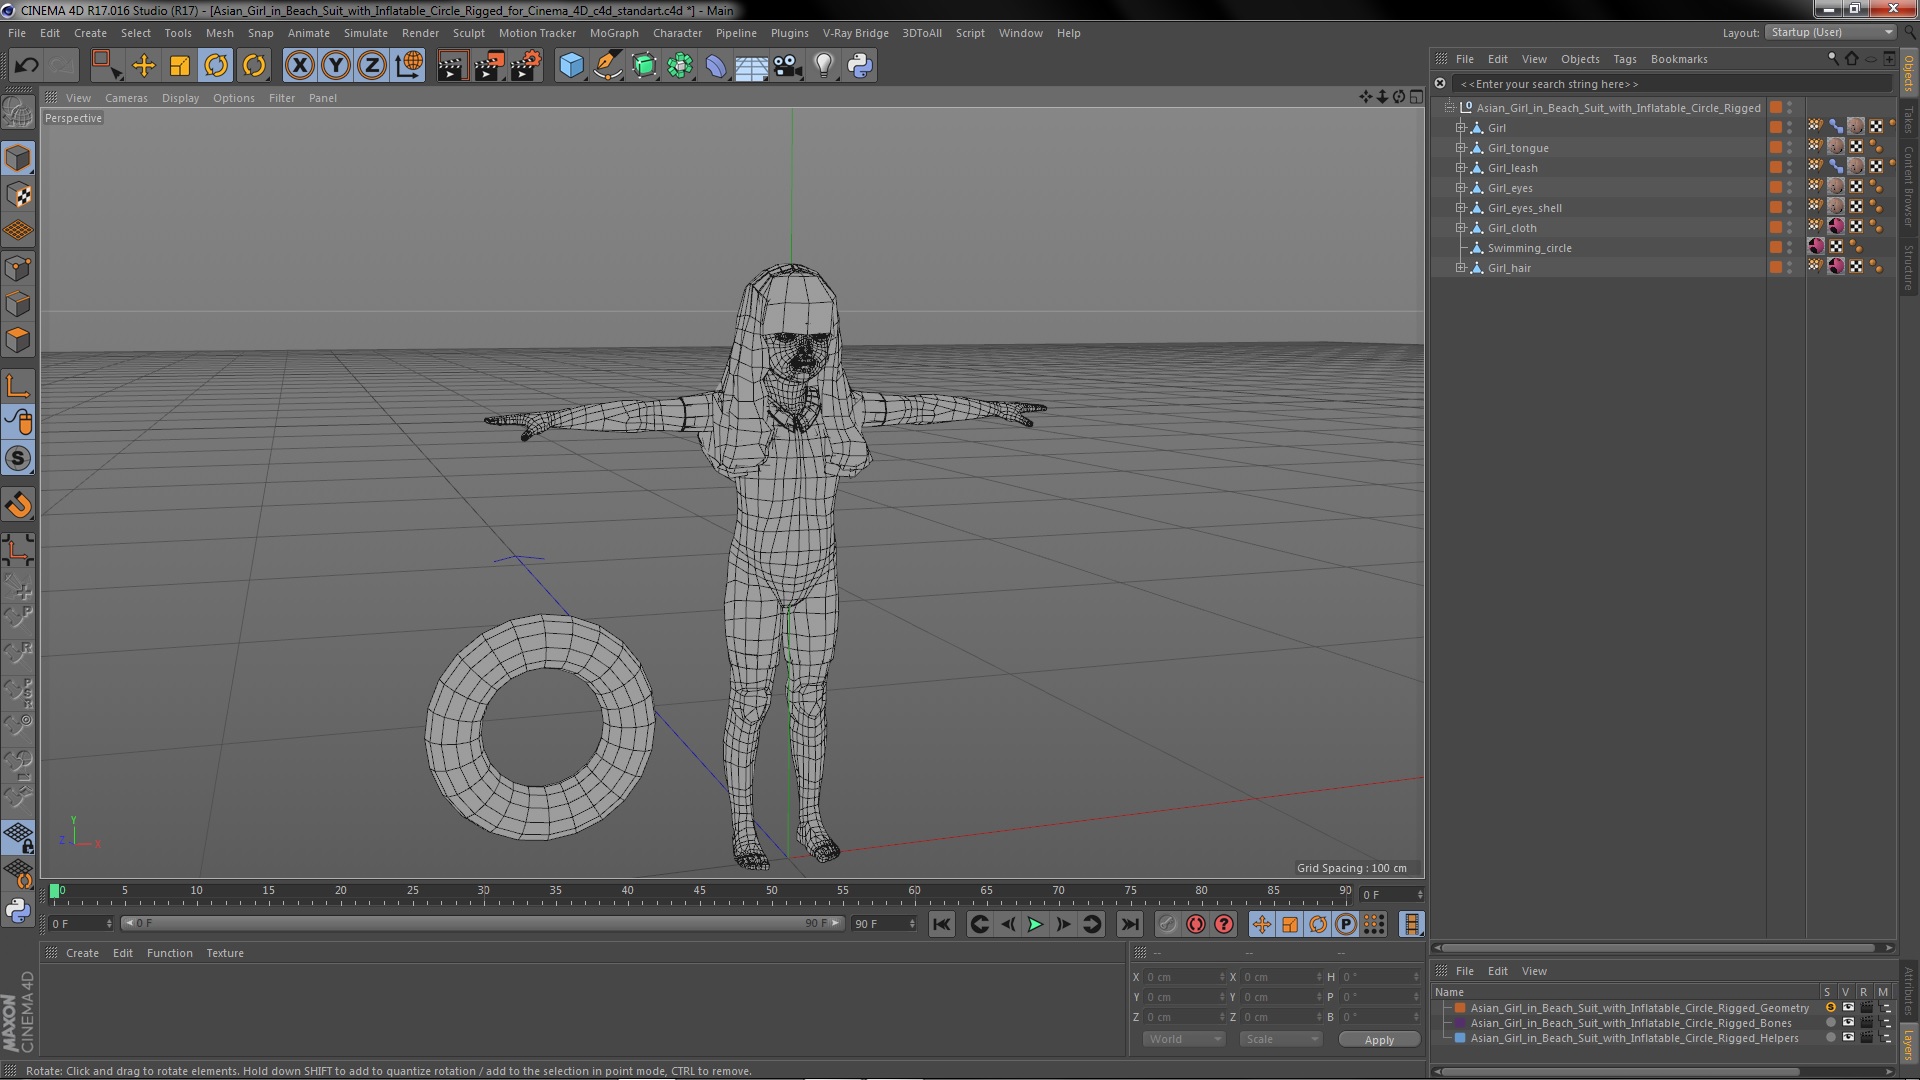The height and width of the screenshot is (1080, 1920).
Task: Collapse the Asian_Girl root null object
Action: (1449, 107)
